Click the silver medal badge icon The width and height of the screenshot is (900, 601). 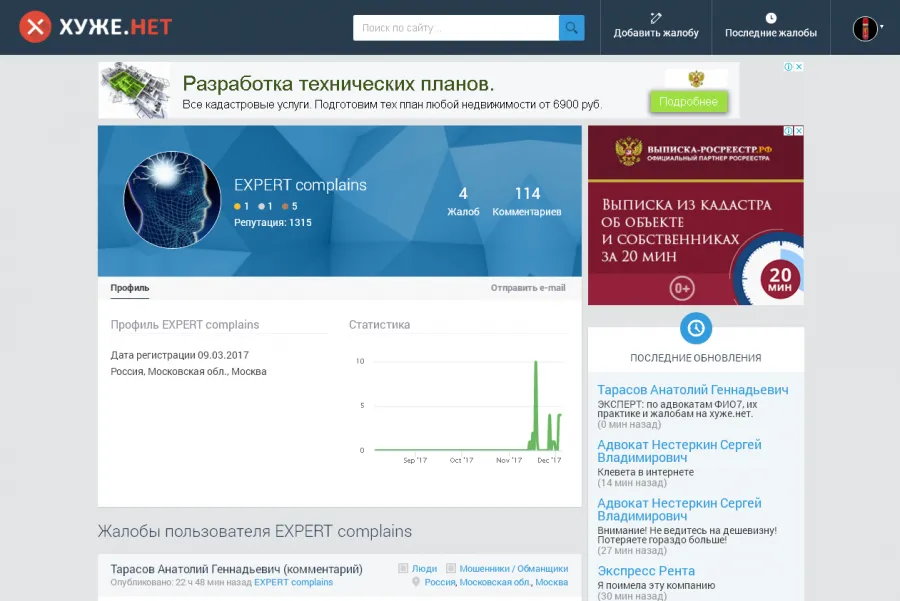(261, 206)
